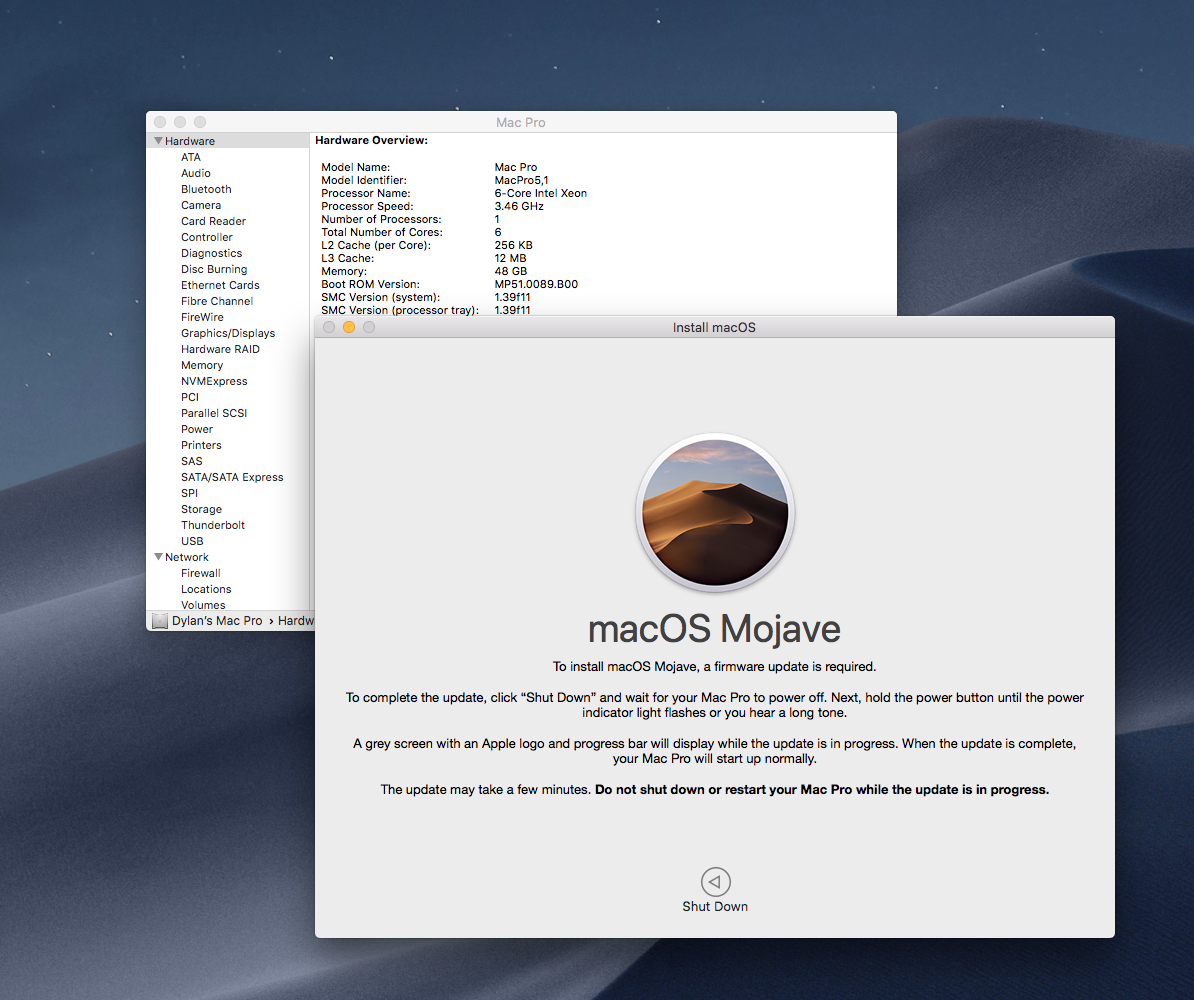Image resolution: width=1194 pixels, height=1000 pixels.
Task: Select Printers in the sidebar
Action: point(201,445)
